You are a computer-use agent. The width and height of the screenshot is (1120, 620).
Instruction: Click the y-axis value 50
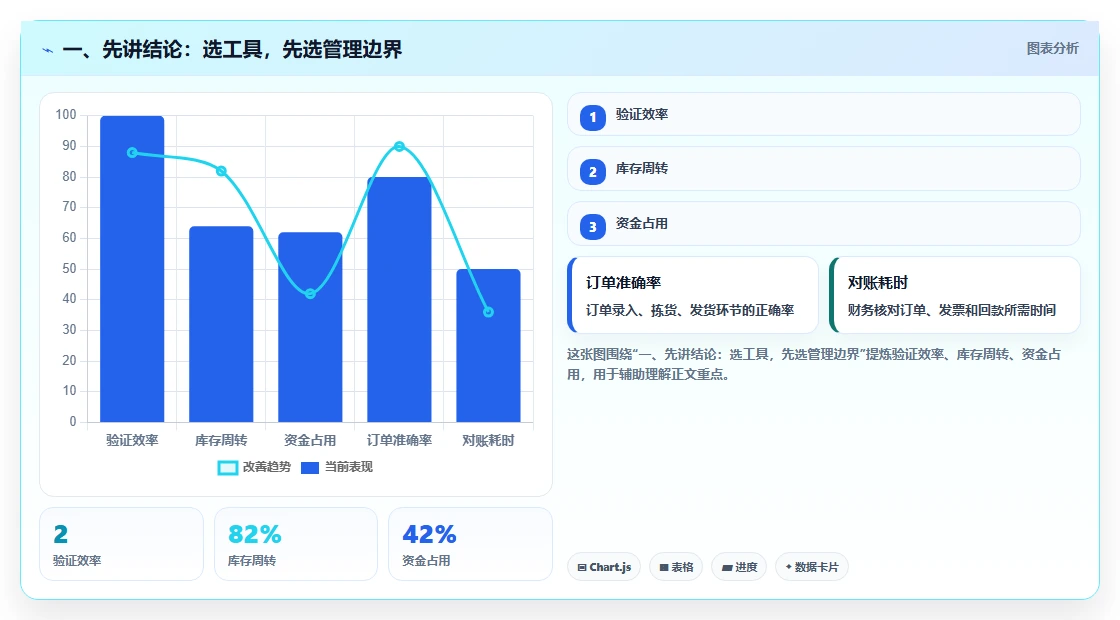coord(69,269)
